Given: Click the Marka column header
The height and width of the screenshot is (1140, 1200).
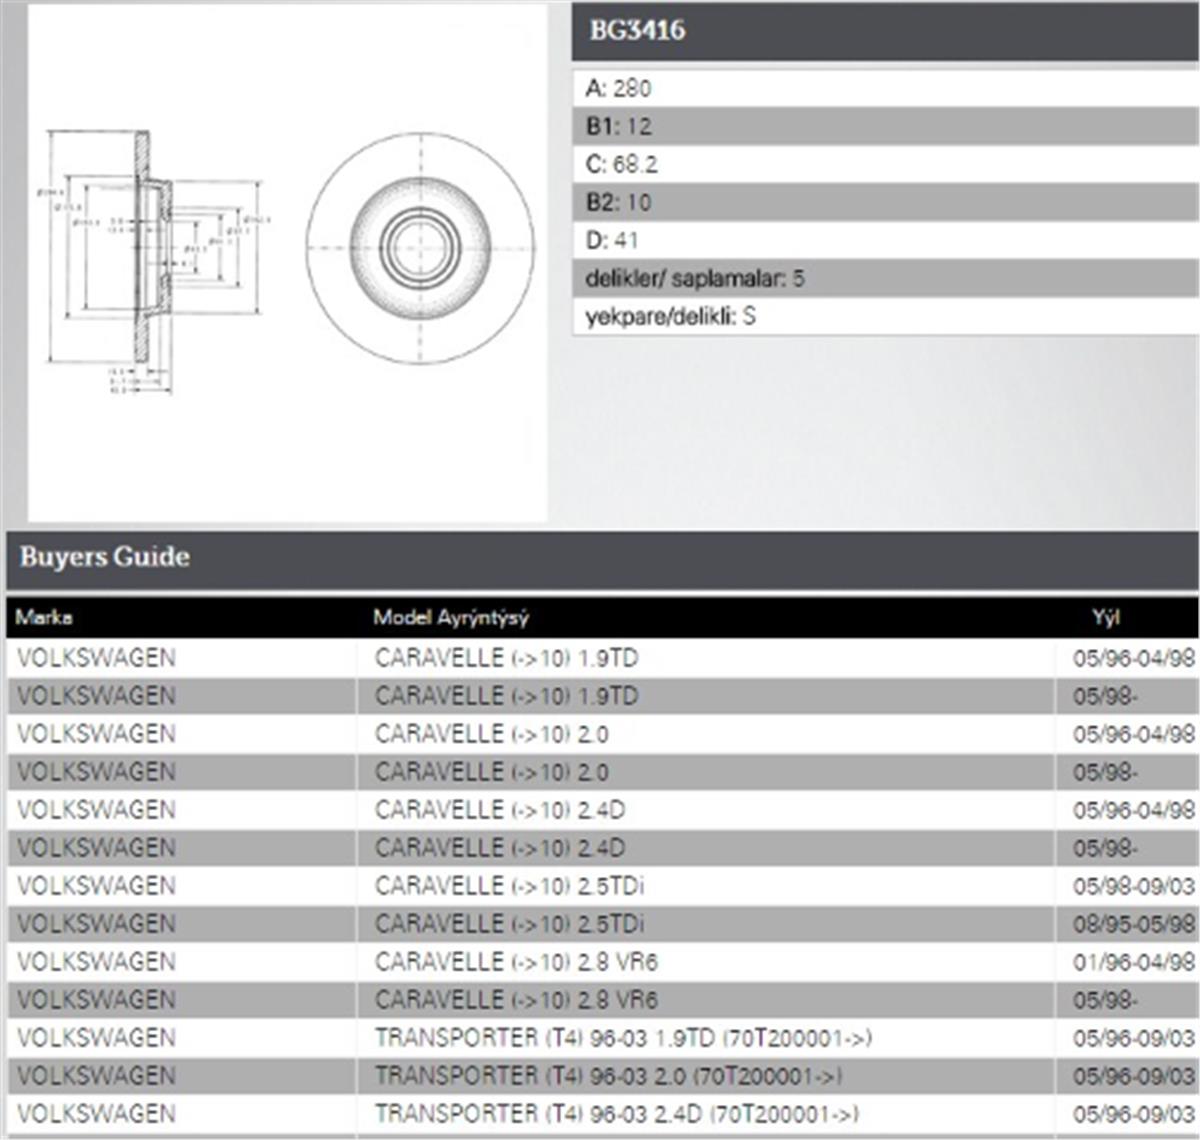Looking at the screenshot, I should click(x=44, y=617).
